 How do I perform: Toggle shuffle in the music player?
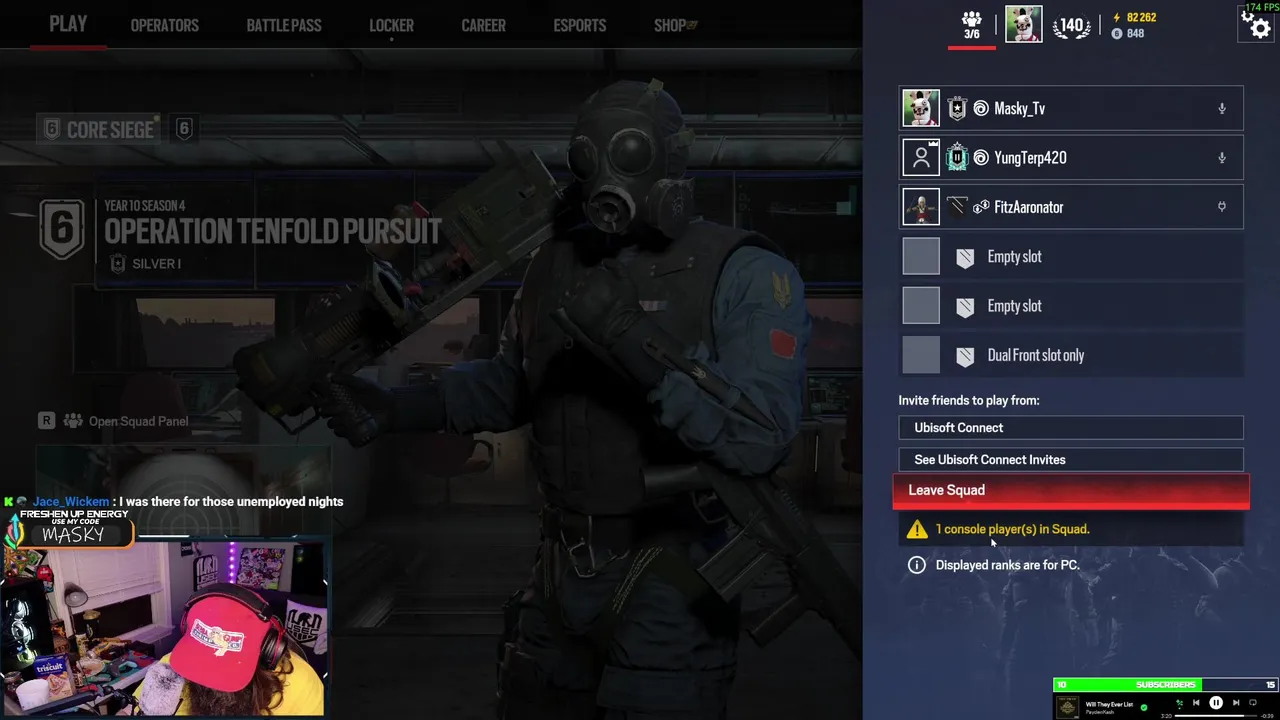(x=1179, y=703)
